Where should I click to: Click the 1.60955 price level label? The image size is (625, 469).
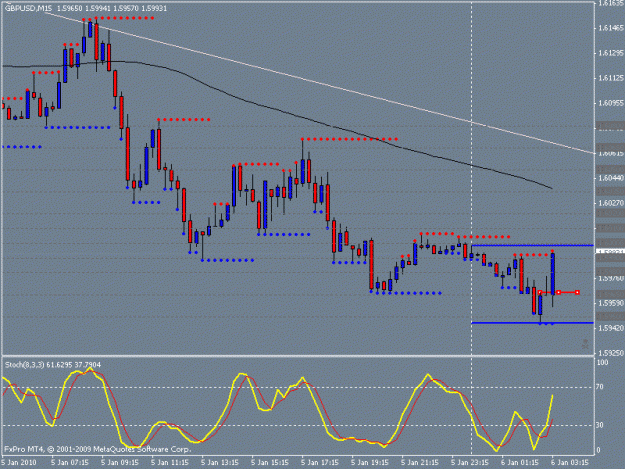point(611,103)
